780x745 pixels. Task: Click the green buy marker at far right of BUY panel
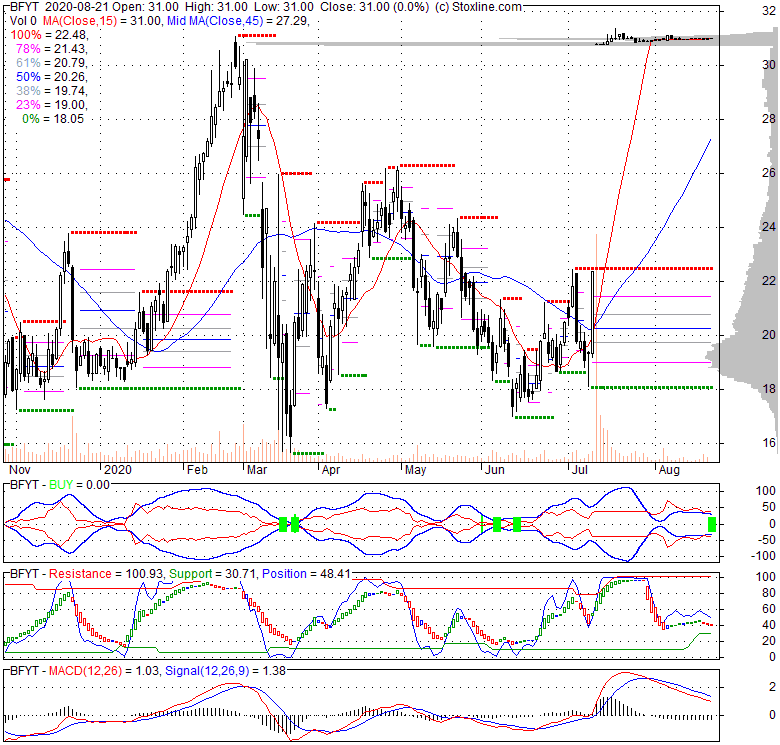[712, 524]
